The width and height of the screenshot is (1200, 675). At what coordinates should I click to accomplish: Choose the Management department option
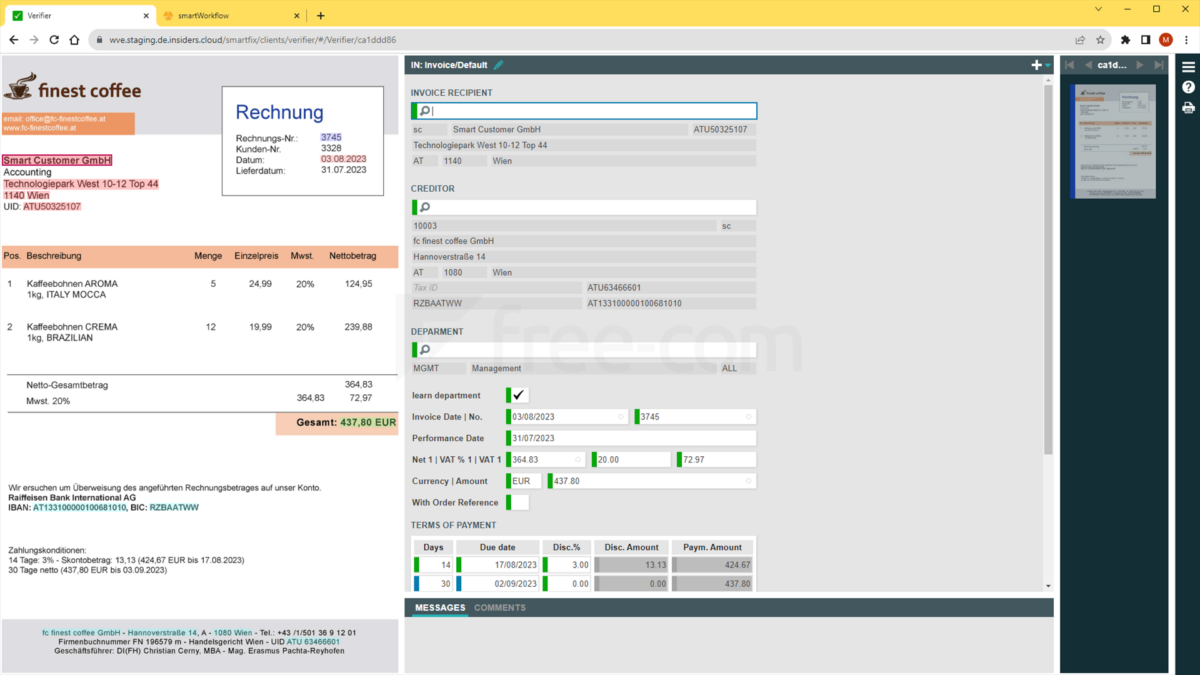click(x=496, y=368)
